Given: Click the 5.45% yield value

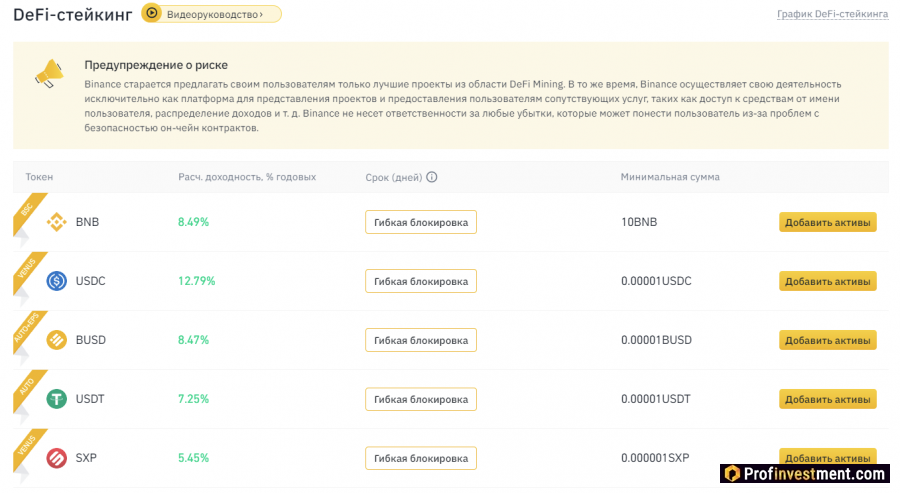Looking at the screenshot, I should pyautogui.click(x=193, y=458).
